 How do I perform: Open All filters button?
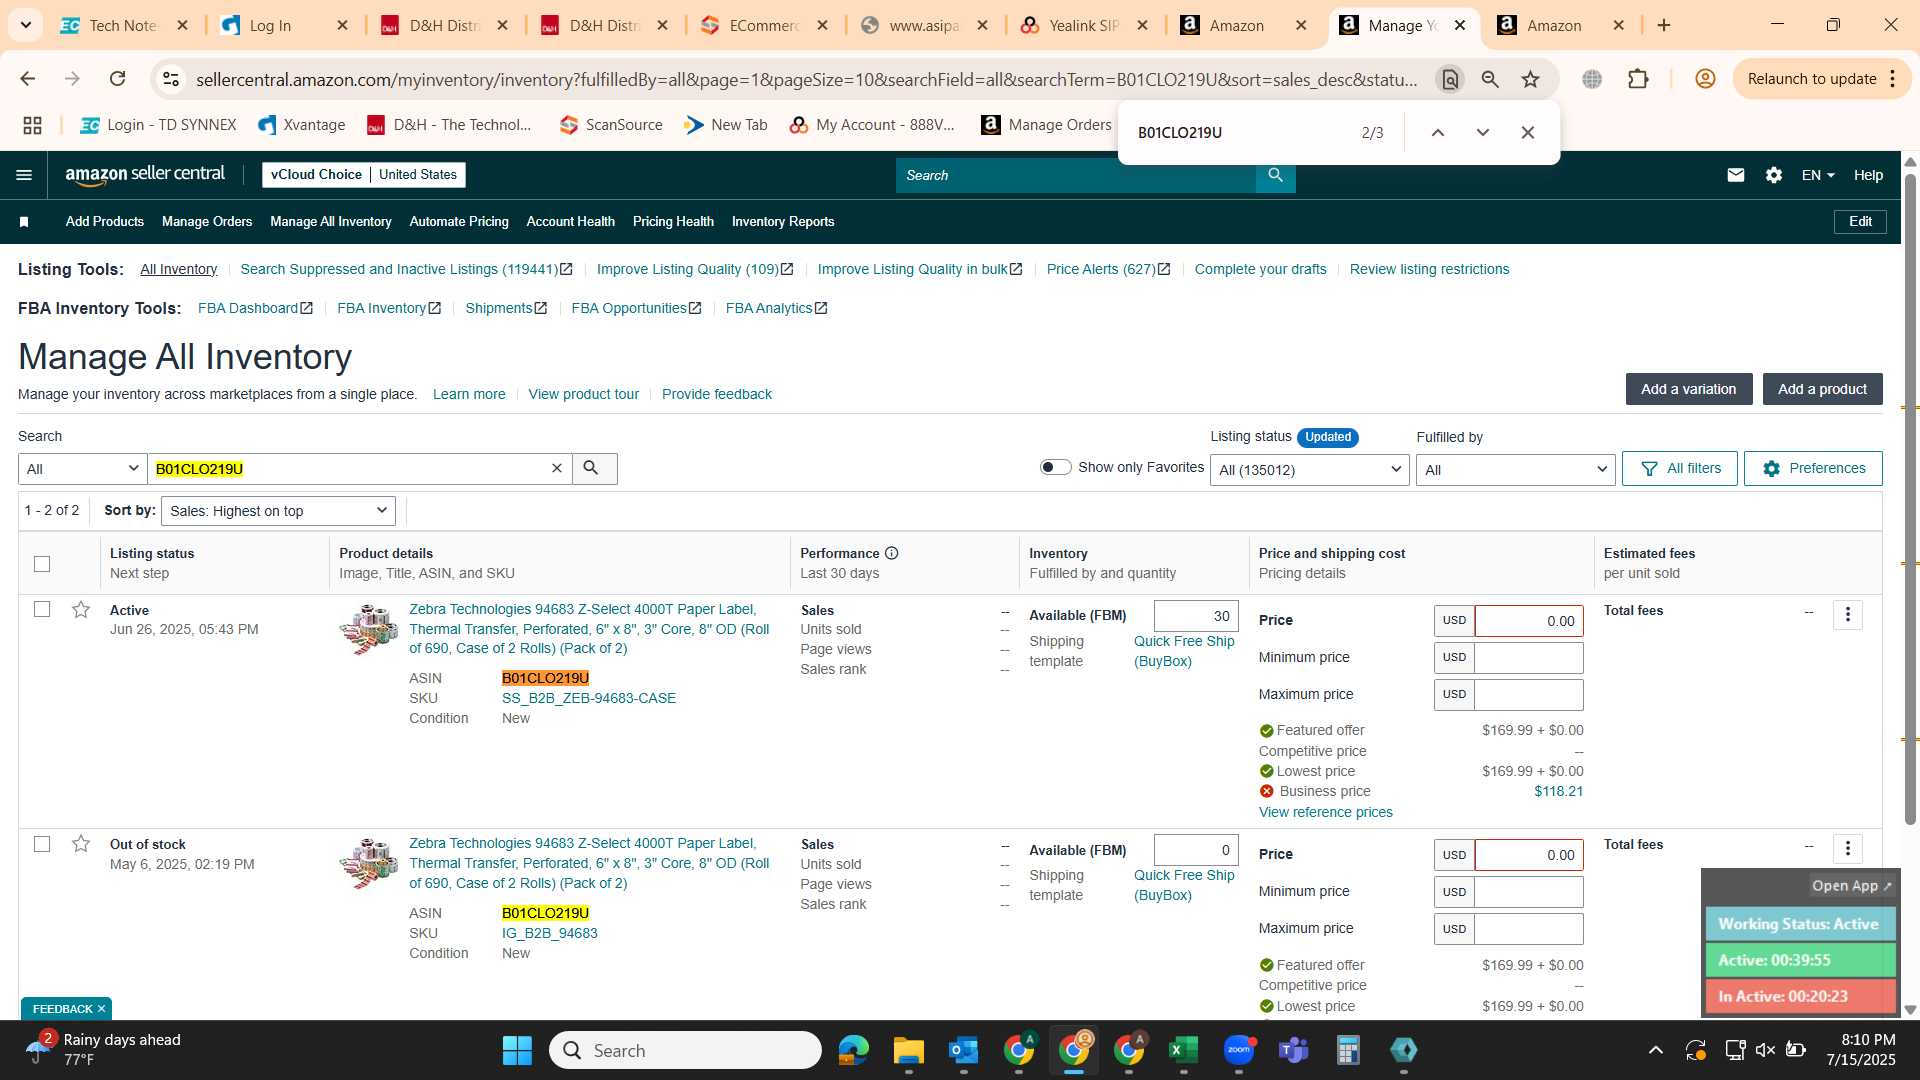pos(1680,468)
